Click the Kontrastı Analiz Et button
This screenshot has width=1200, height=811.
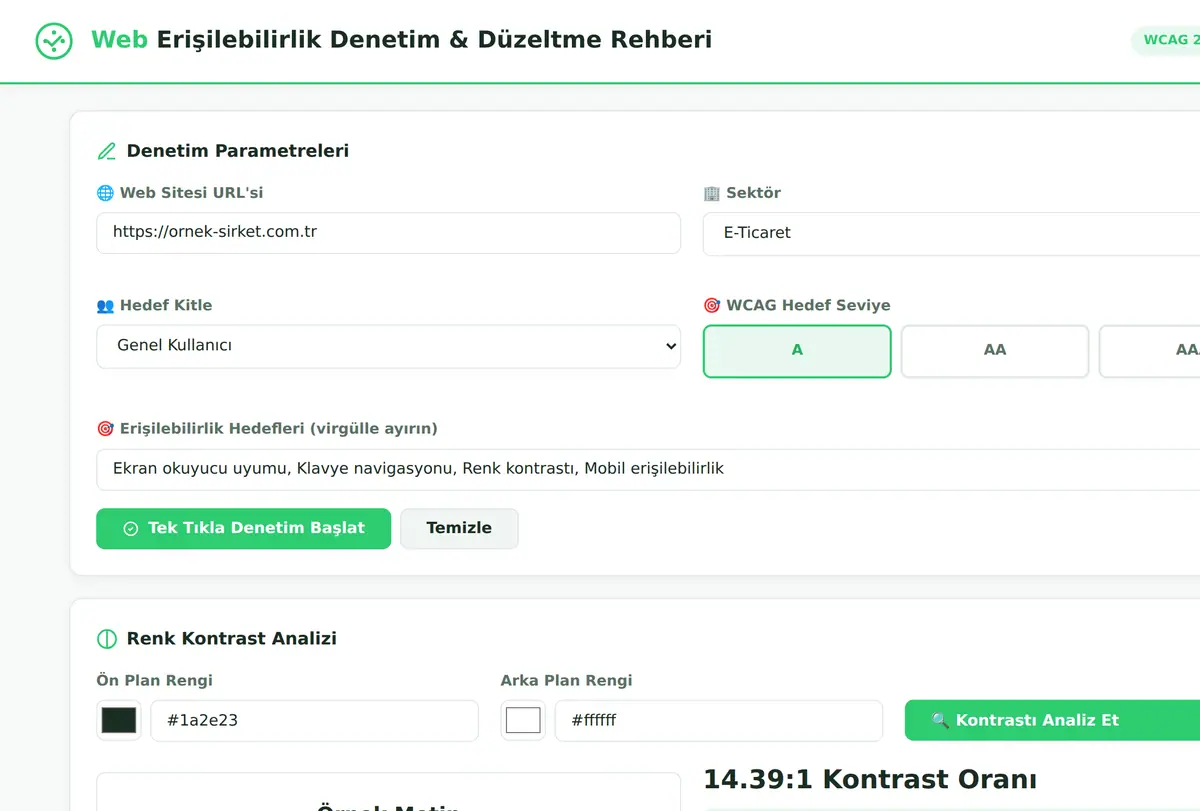1052,720
